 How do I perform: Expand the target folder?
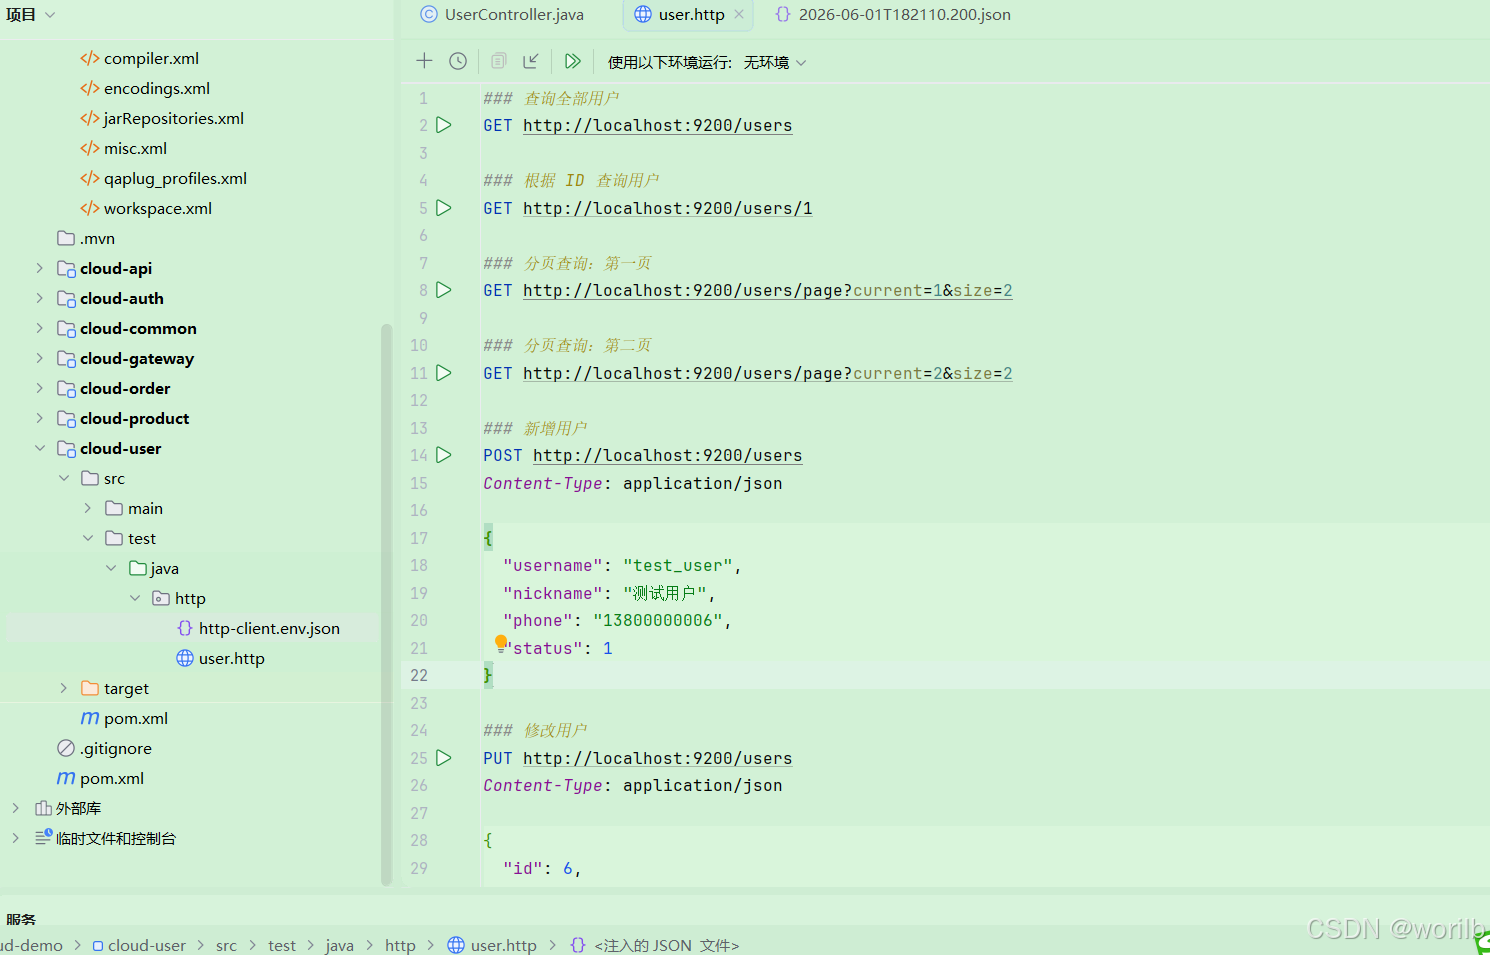click(x=63, y=688)
